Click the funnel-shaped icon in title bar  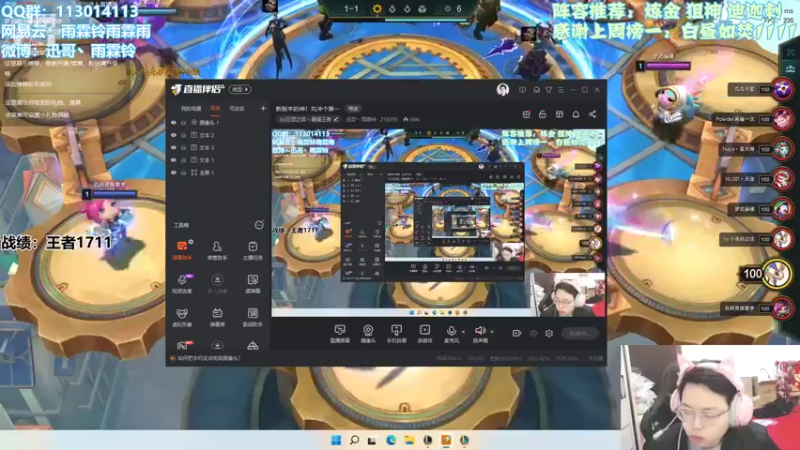coord(548,90)
